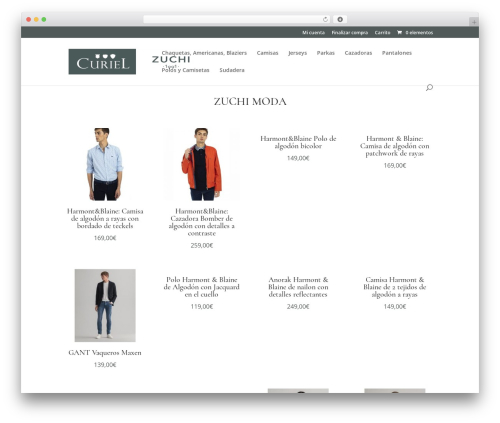Open Camisa de 2 tejidos product
The image size is (500, 423).
(395, 287)
